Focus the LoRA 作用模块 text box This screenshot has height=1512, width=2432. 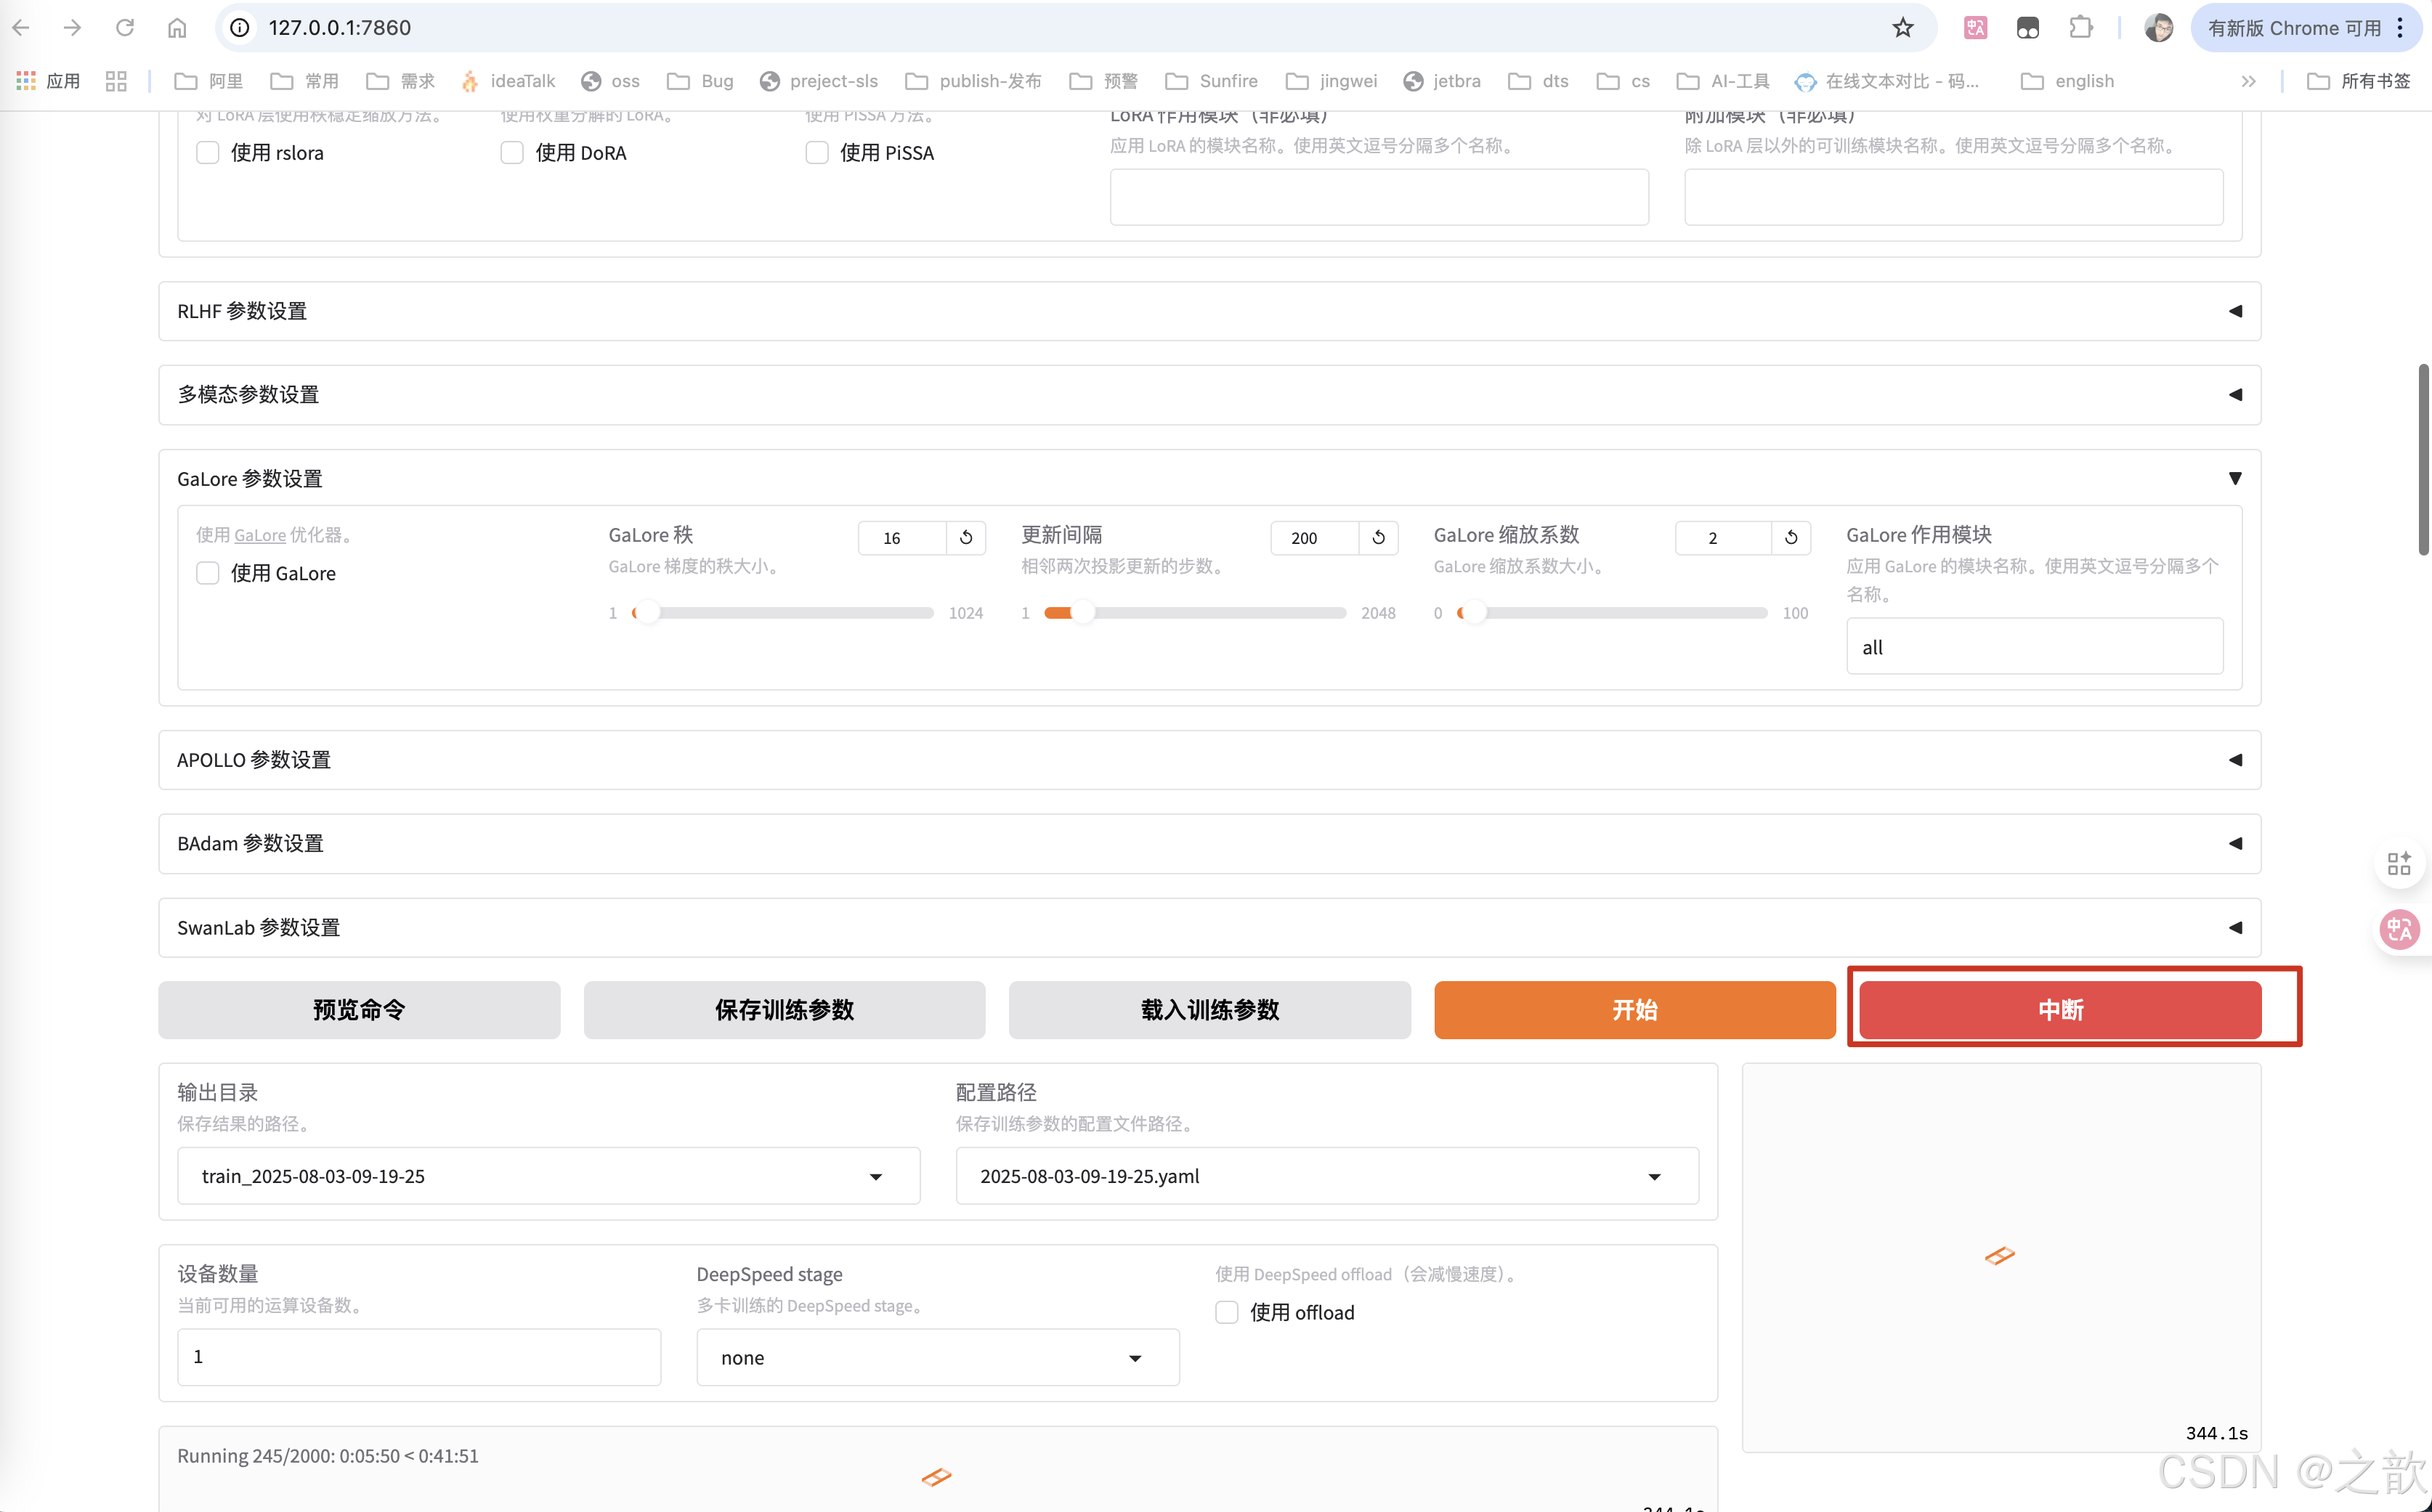click(x=1379, y=197)
